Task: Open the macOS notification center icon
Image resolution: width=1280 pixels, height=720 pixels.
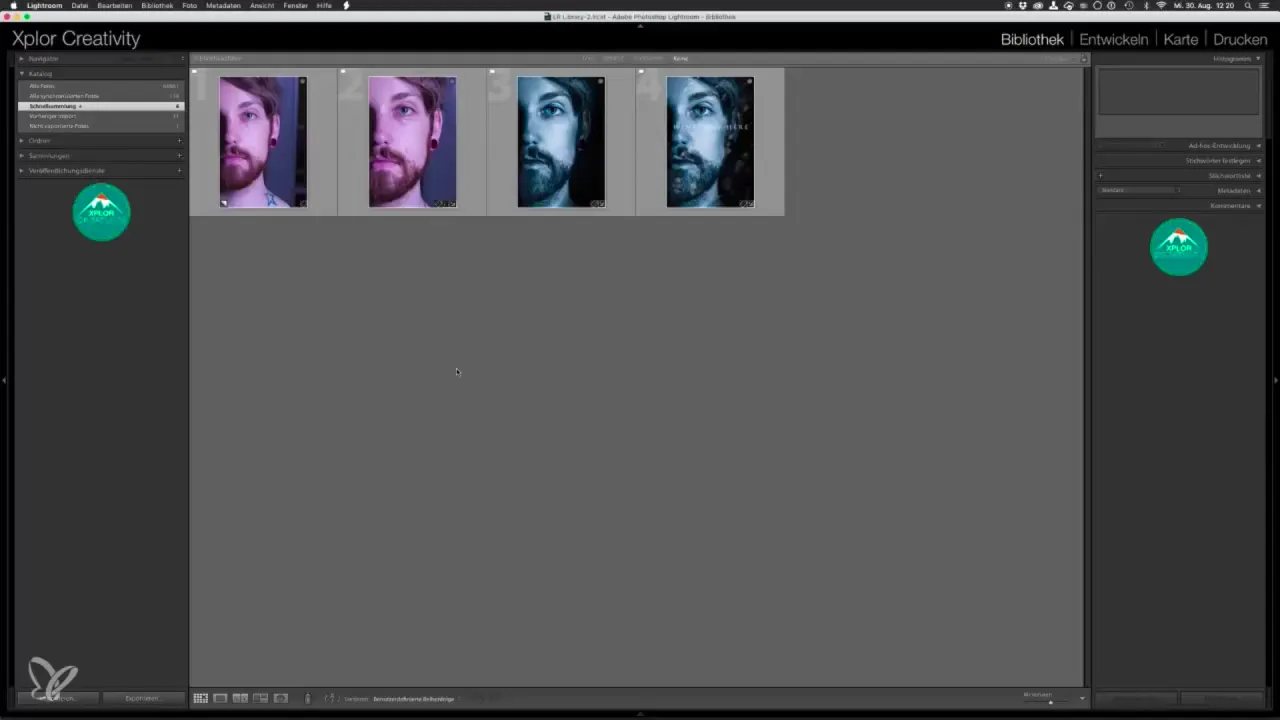Action: point(1266,5)
